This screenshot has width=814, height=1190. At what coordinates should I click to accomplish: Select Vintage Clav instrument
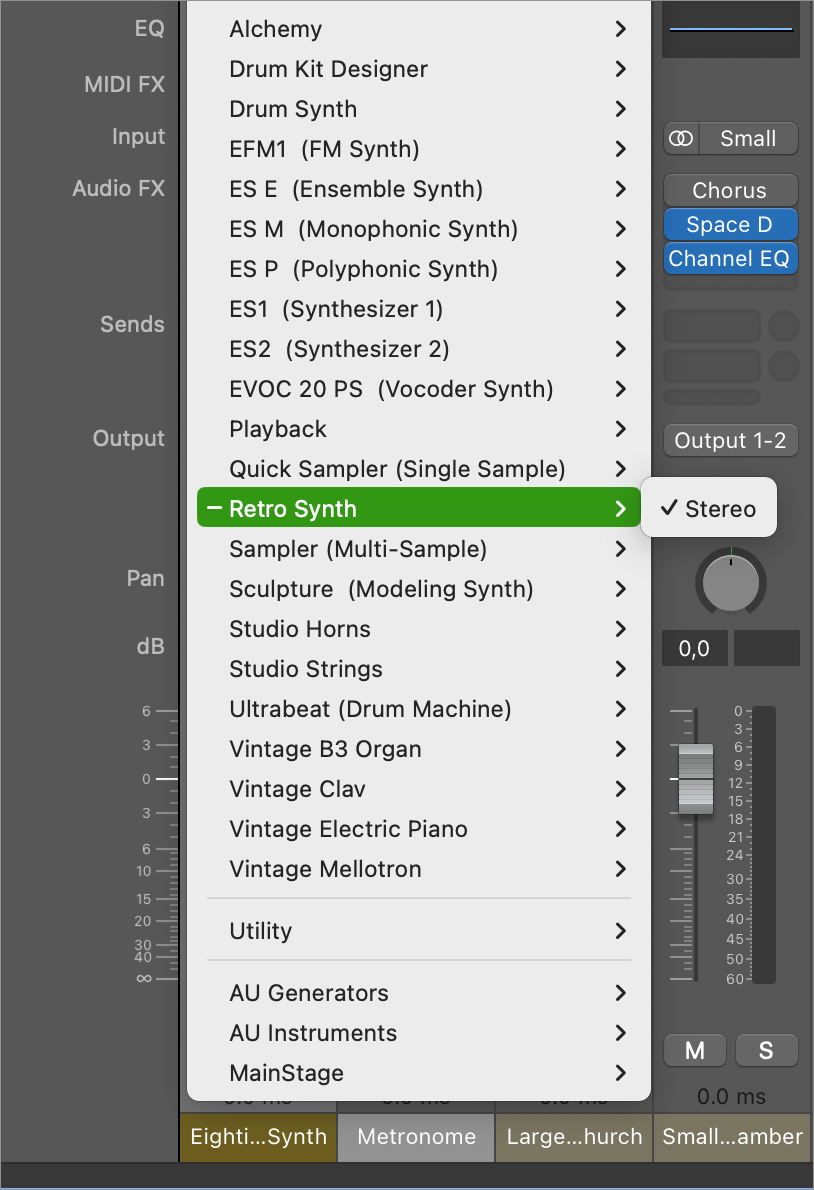click(x=419, y=789)
